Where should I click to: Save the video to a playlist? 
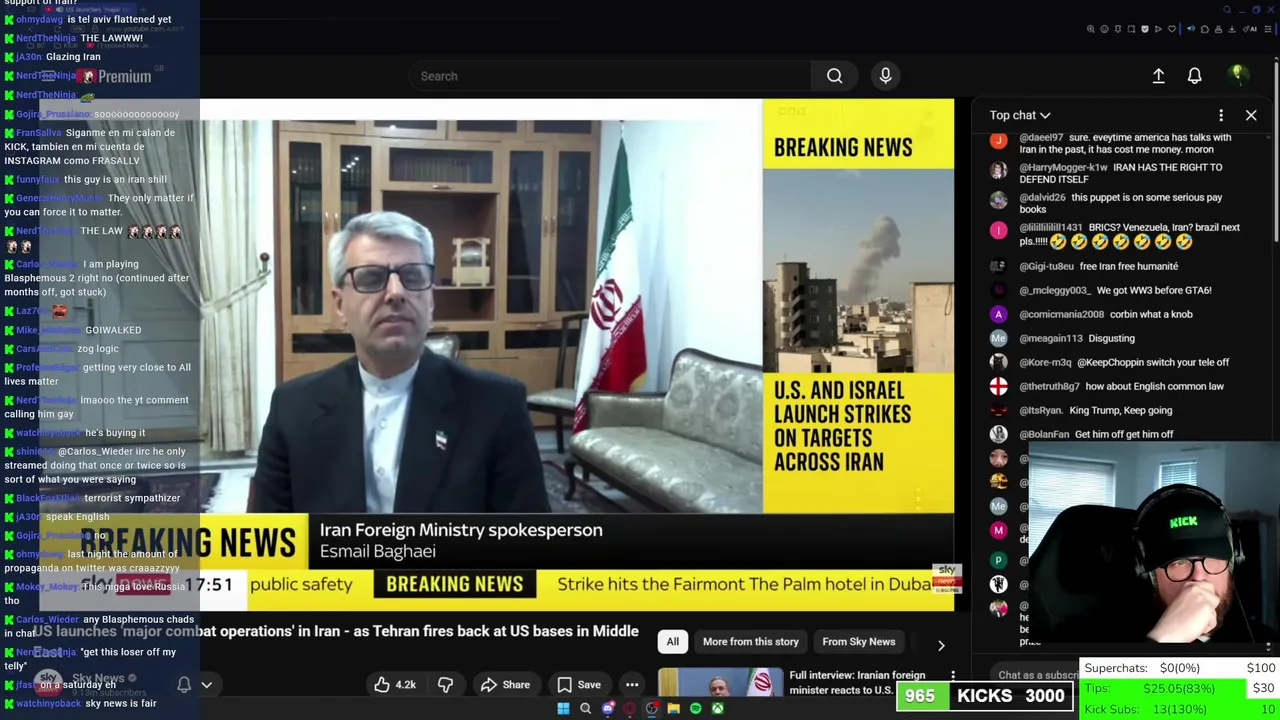579,685
